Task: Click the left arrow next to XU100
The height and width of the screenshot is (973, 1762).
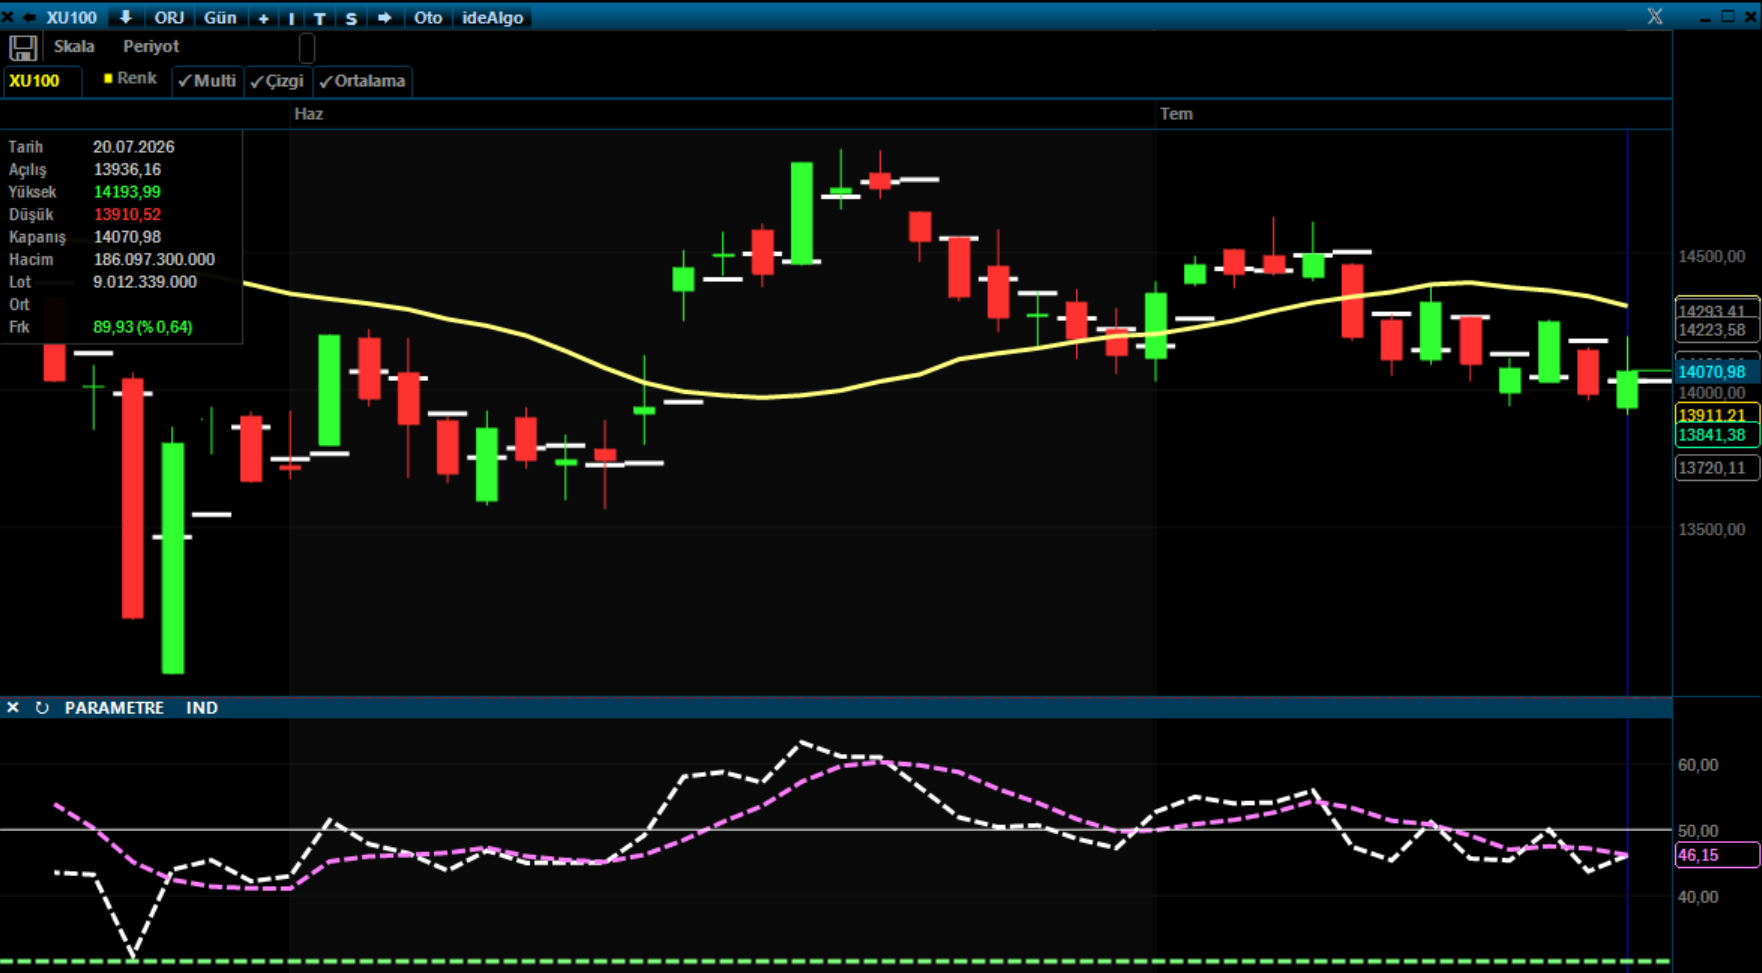Action: (29, 17)
